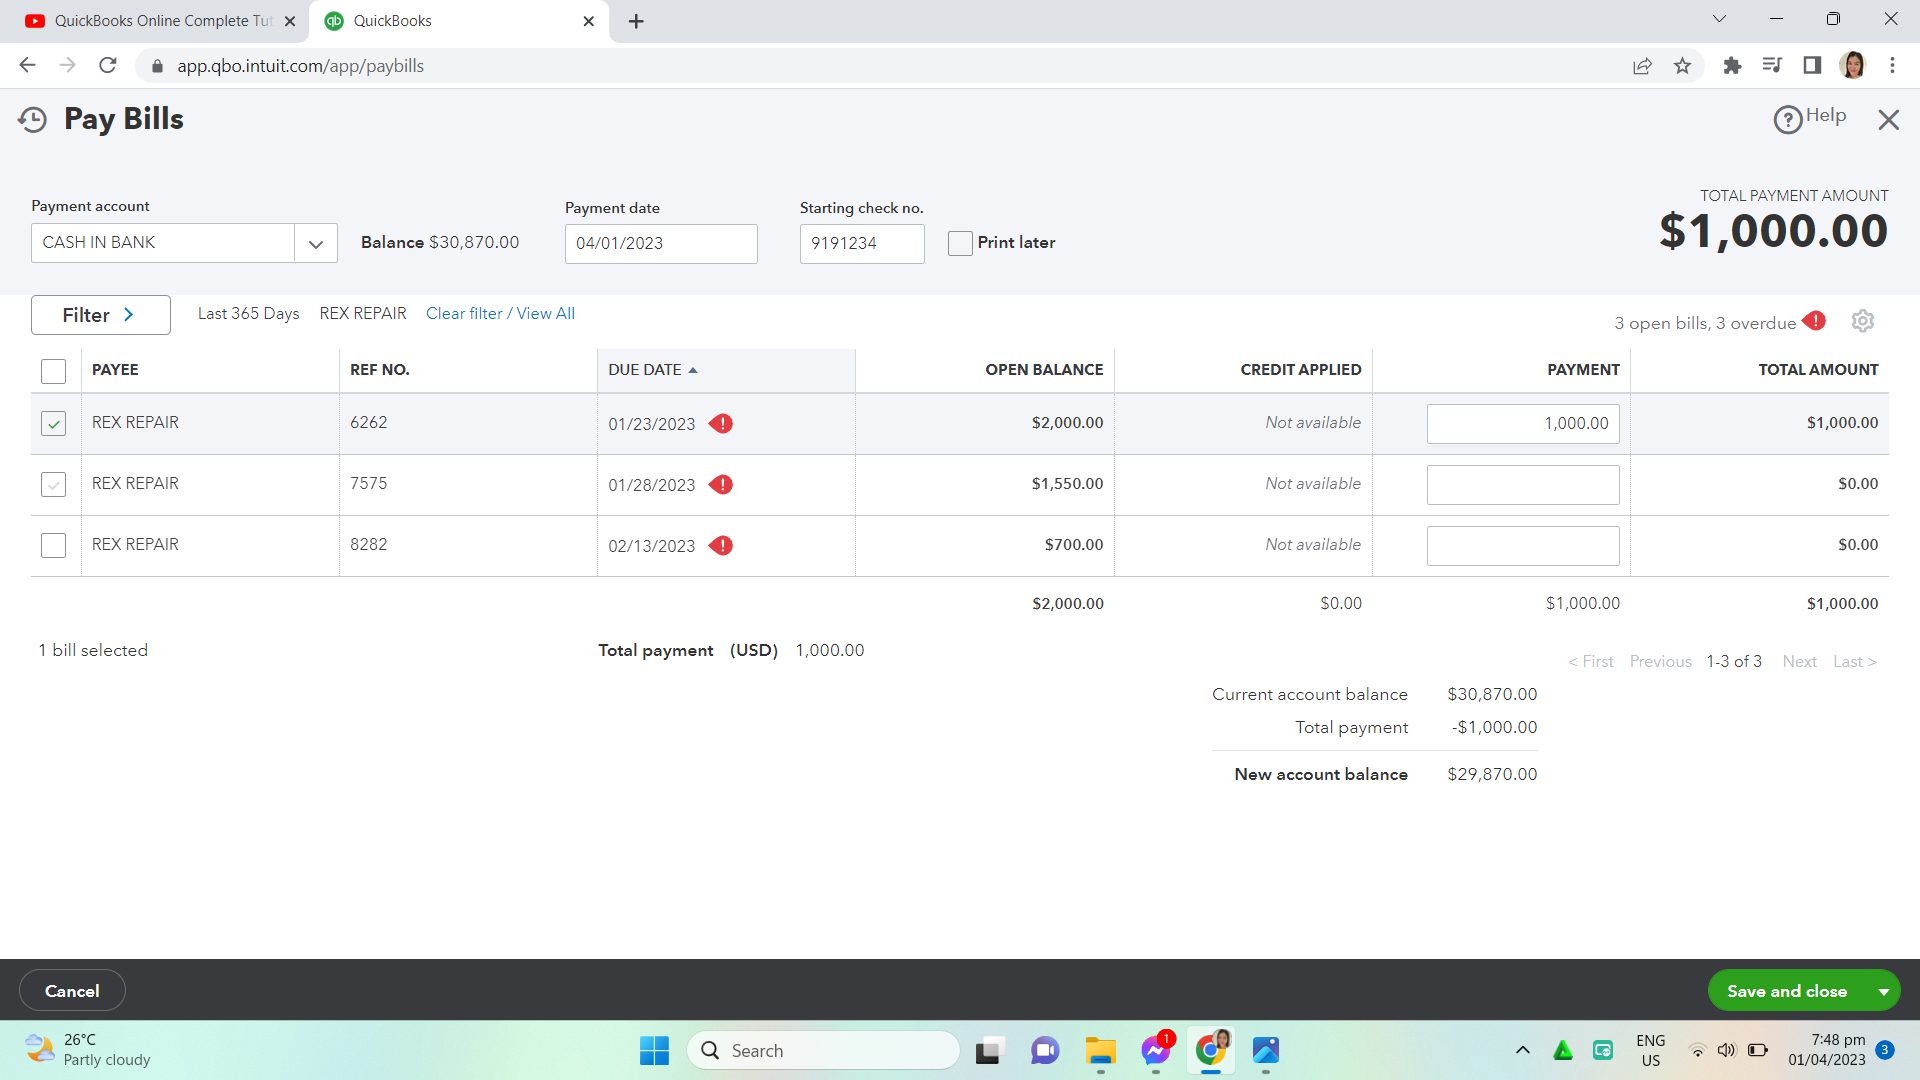Expand the Payment account CASH IN BANK dropdown
This screenshot has height=1080, width=1920.
point(316,243)
